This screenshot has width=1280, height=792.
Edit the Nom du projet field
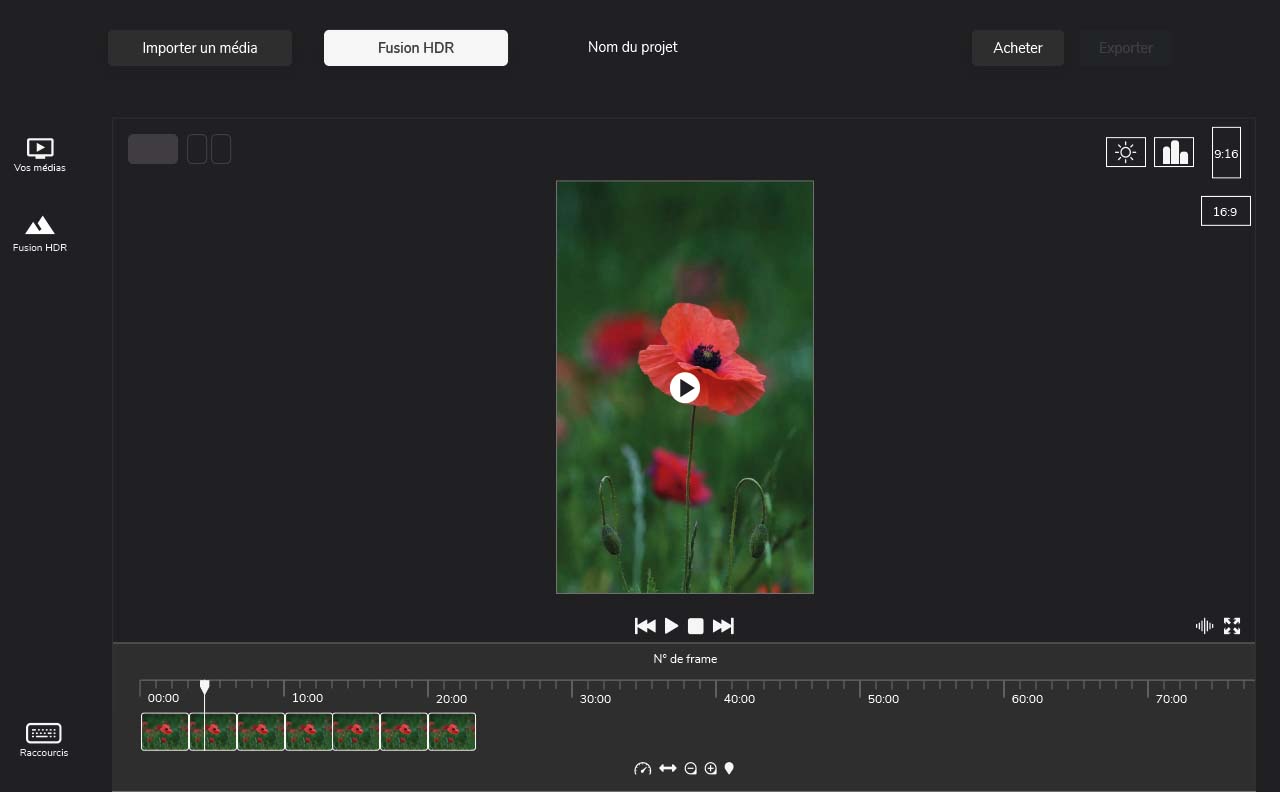(x=633, y=47)
